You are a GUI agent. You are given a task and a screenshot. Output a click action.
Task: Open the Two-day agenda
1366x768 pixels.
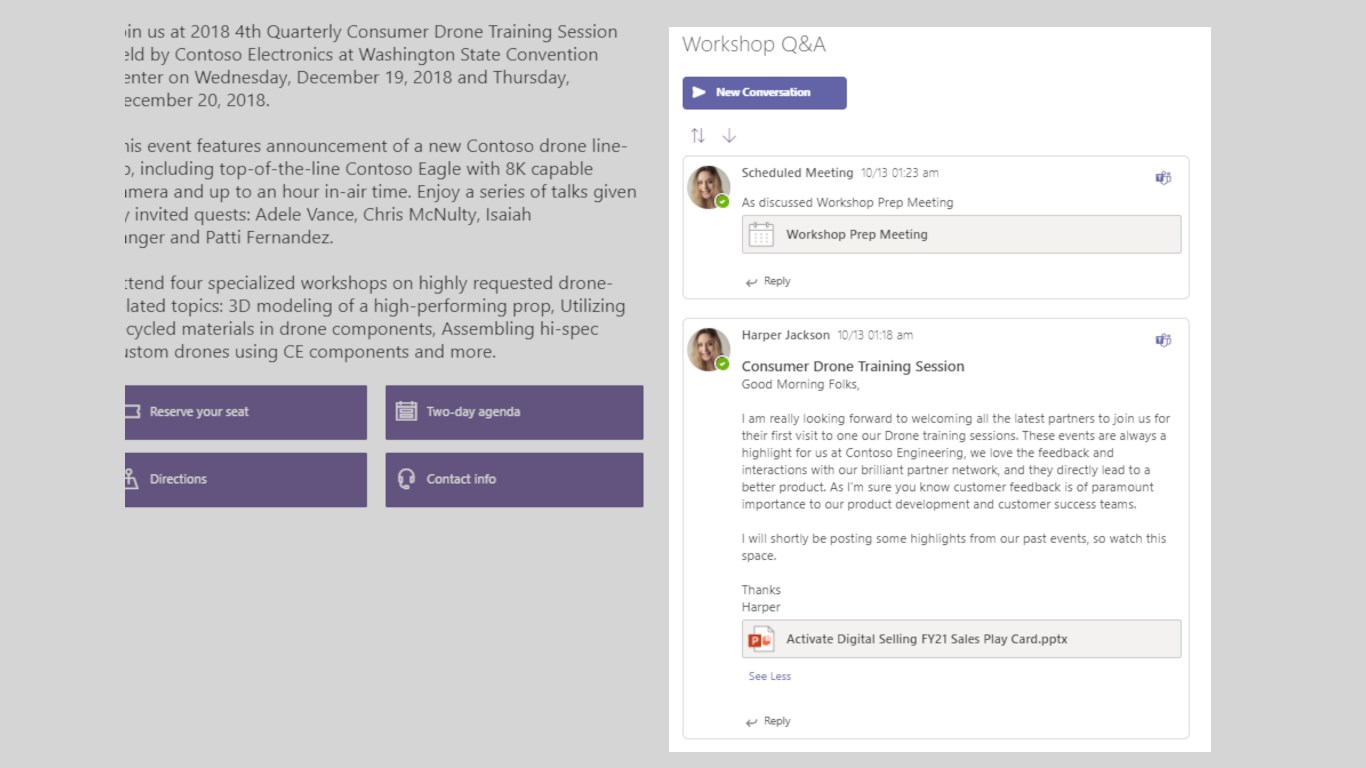point(514,412)
